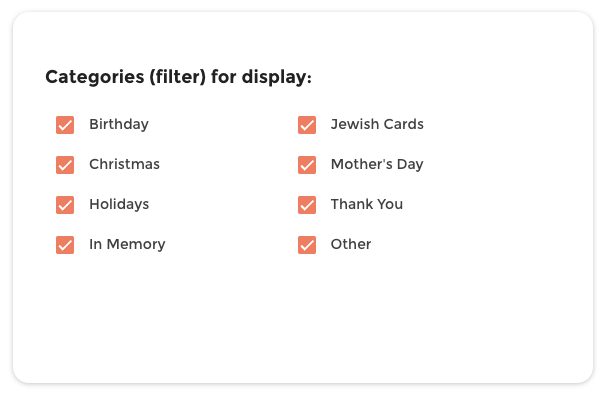Deselect the Jewish Cards checkbox
The height and width of the screenshot is (394, 605).
coord(307,125)
